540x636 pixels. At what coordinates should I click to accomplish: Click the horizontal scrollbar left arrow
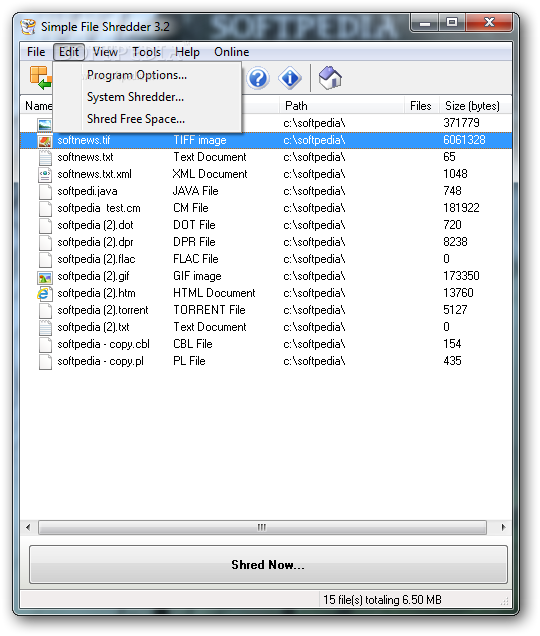[28, 528]
